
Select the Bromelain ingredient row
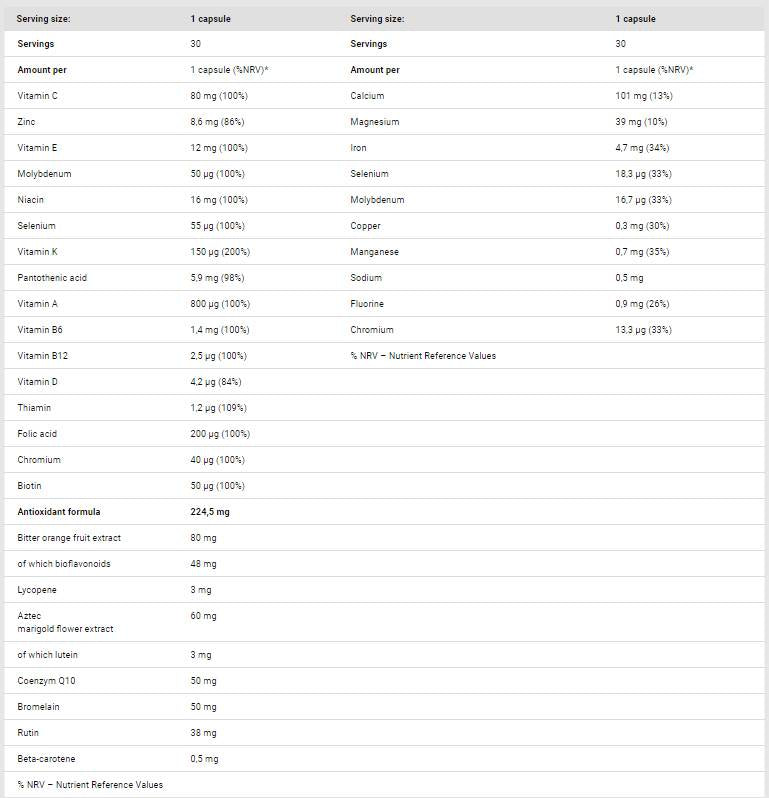pyautogui.click(x=39, y=707)
